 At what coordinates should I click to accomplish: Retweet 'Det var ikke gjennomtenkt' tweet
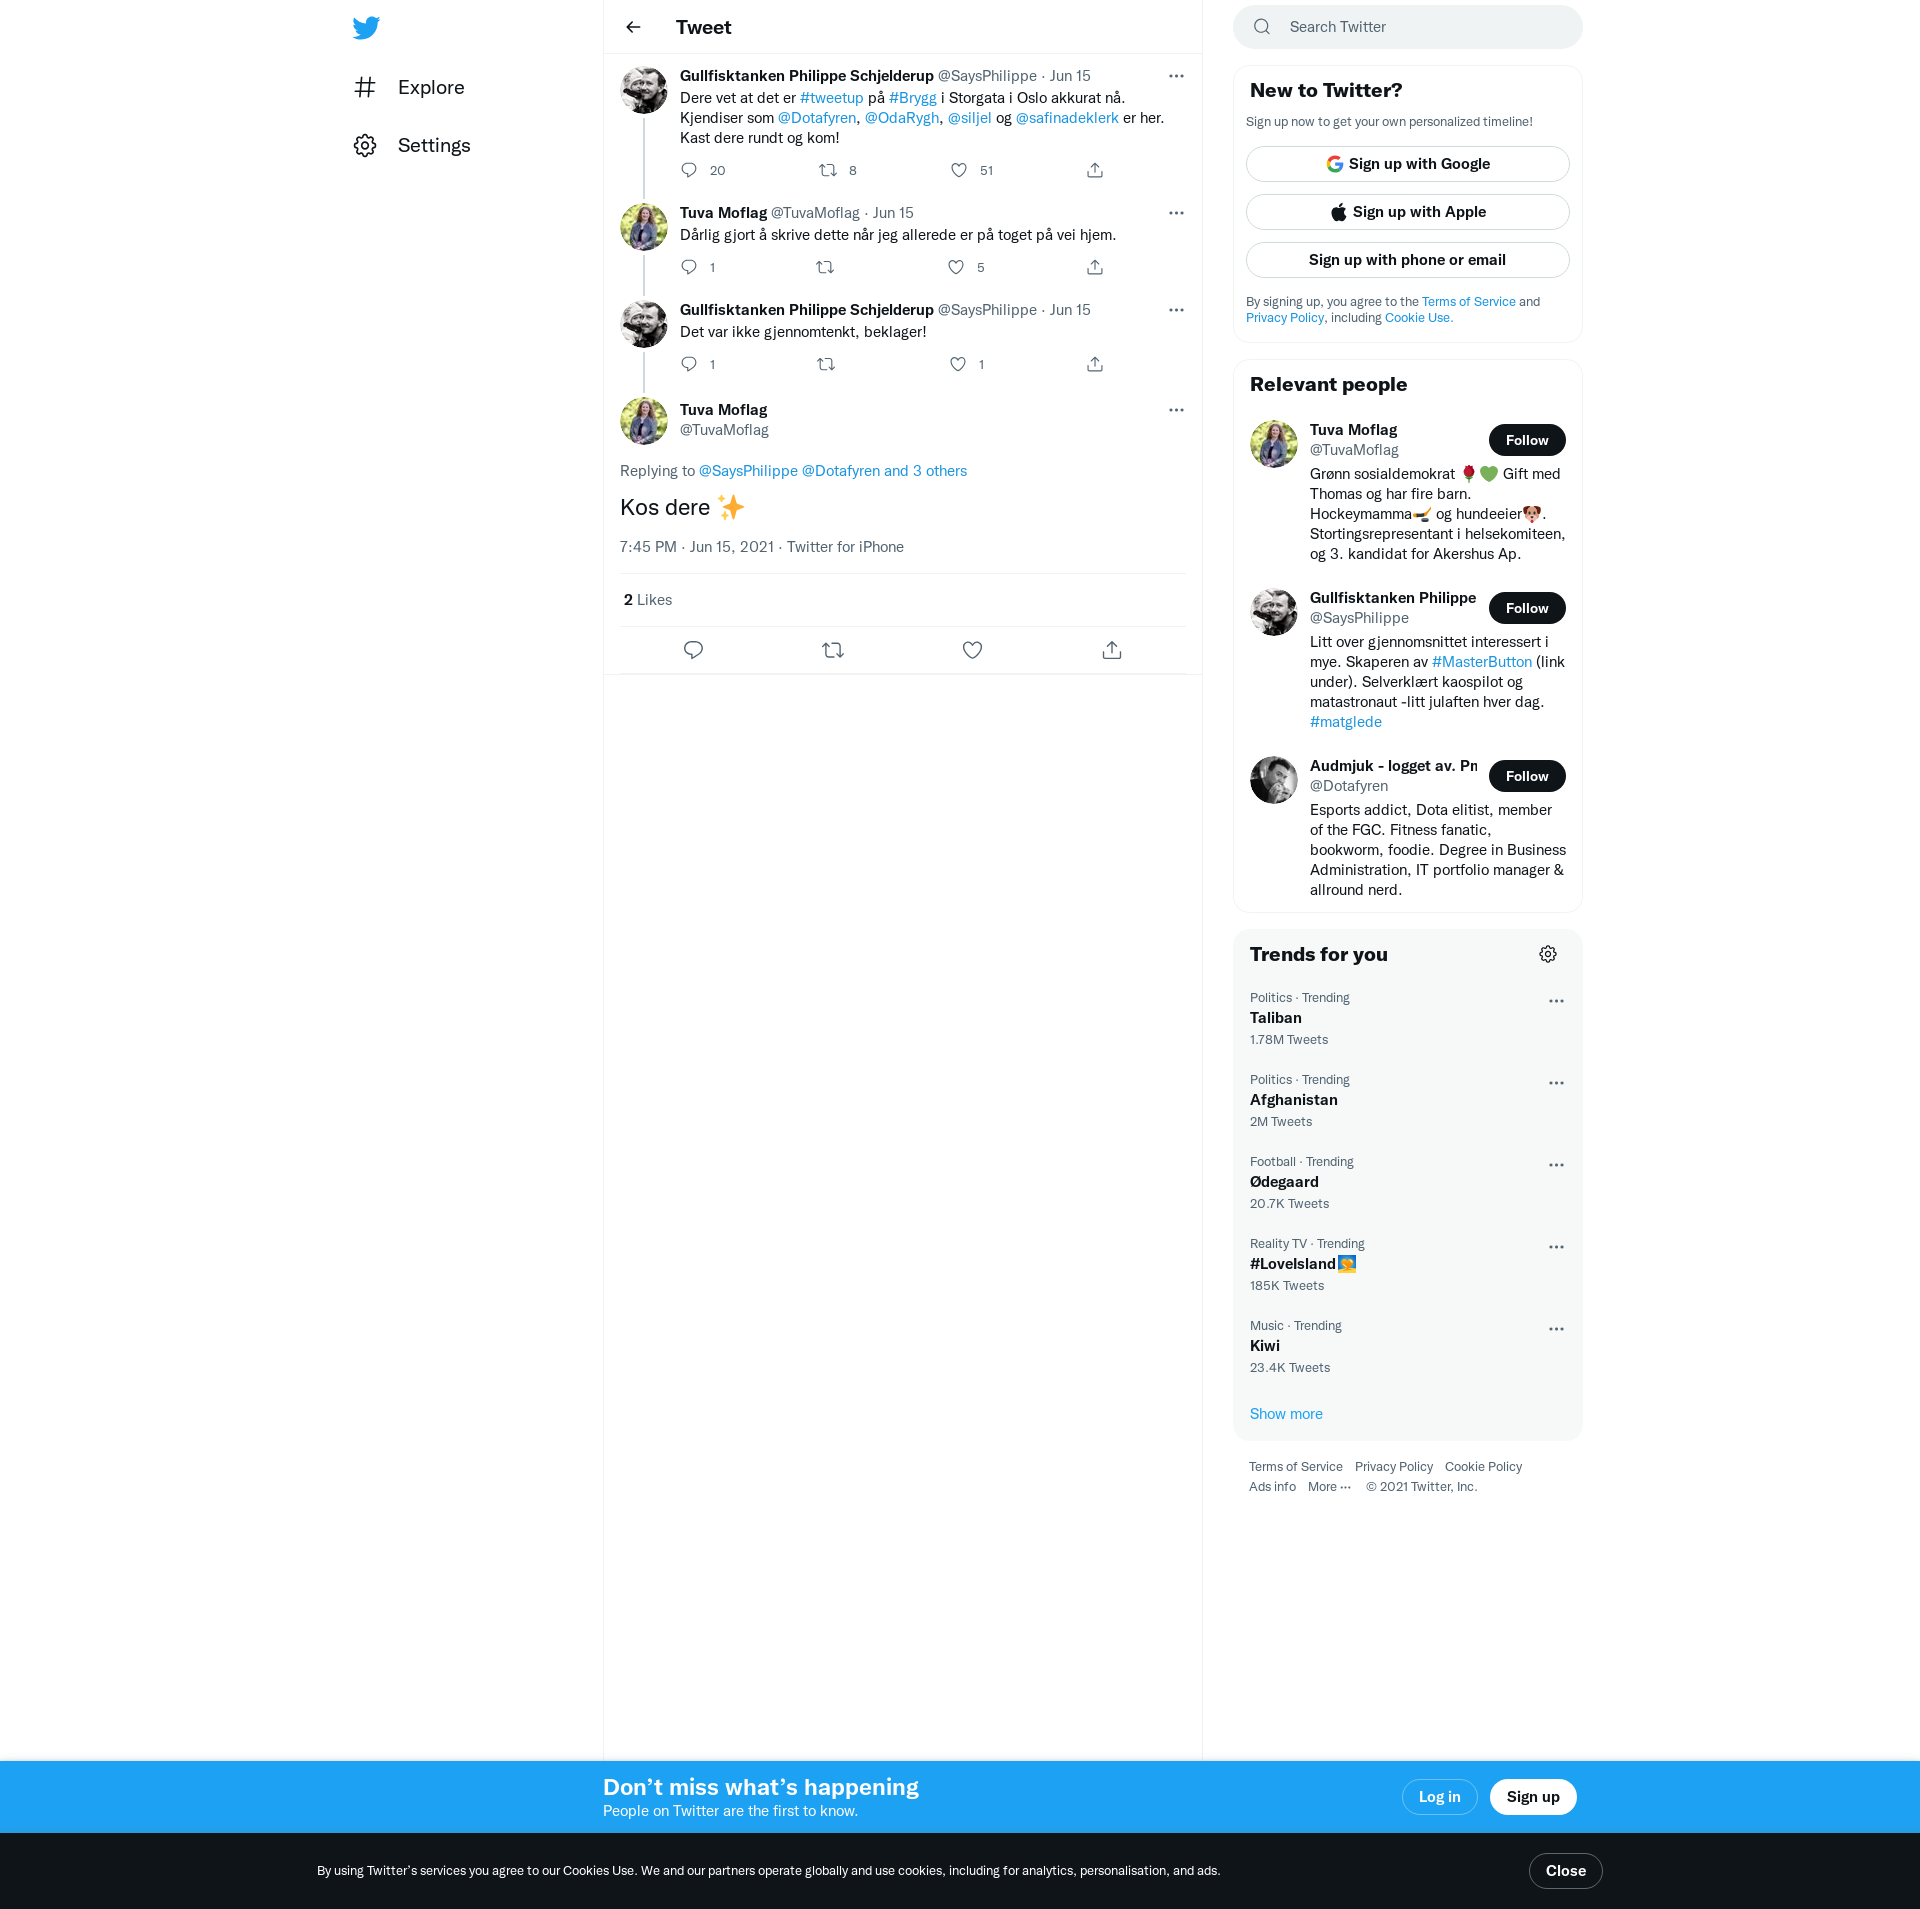coord(826,364)
